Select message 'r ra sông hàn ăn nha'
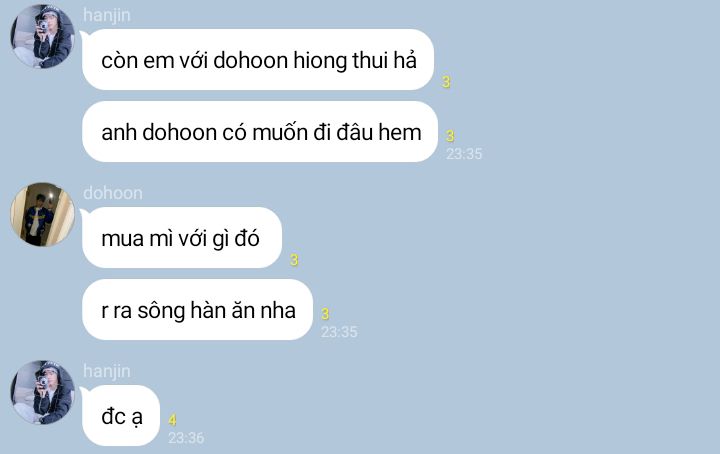This screenshot has height=454, width=720. 197,310
